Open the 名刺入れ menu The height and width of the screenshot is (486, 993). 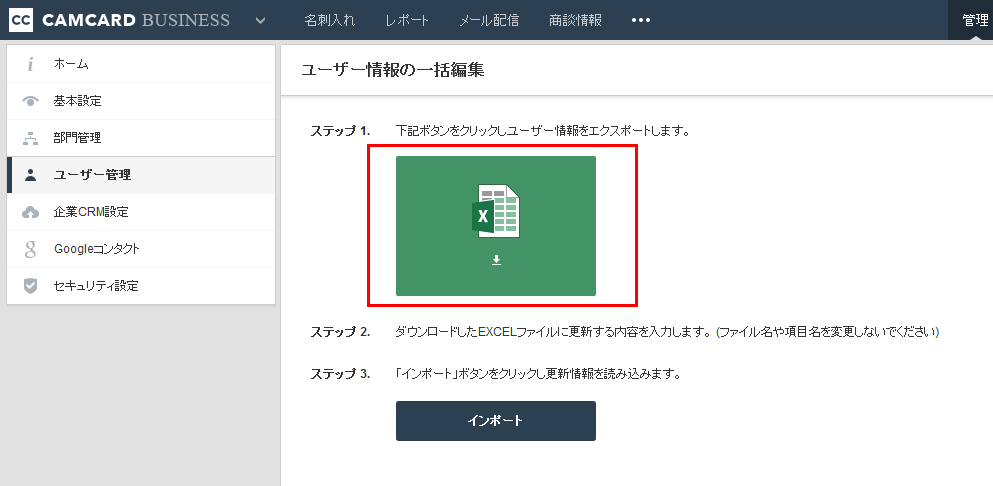click(x=329, y=20)
